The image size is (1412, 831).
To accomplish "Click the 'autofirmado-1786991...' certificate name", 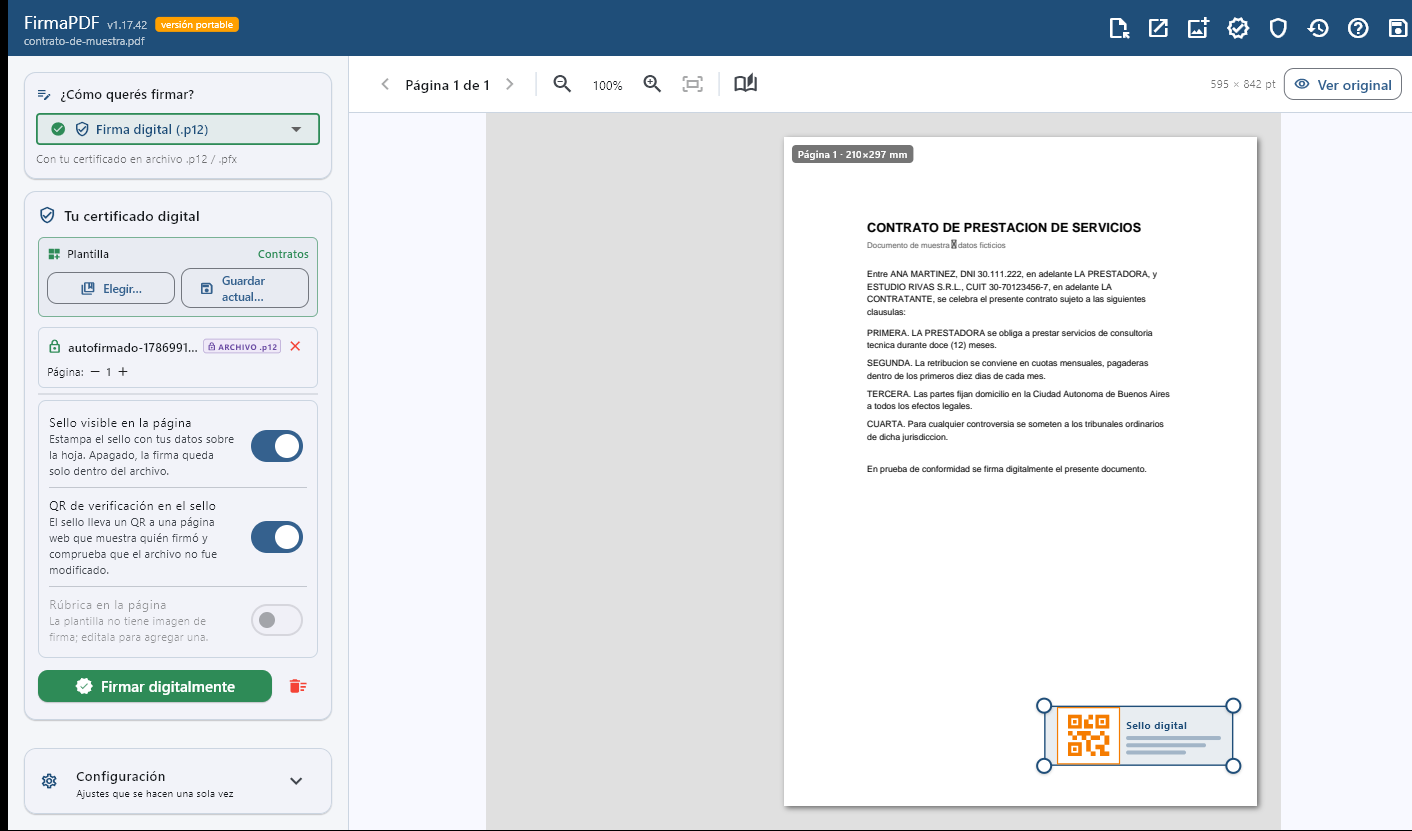I will 132,347.
